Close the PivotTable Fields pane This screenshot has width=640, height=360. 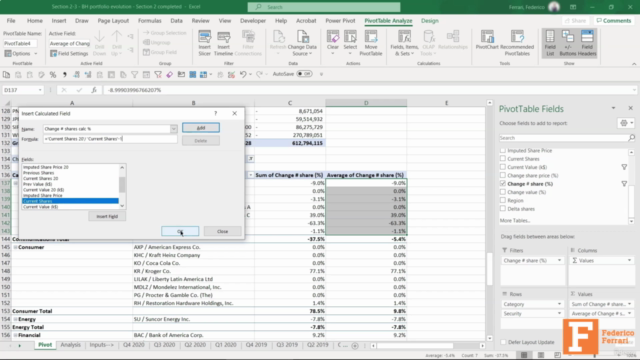631,108
